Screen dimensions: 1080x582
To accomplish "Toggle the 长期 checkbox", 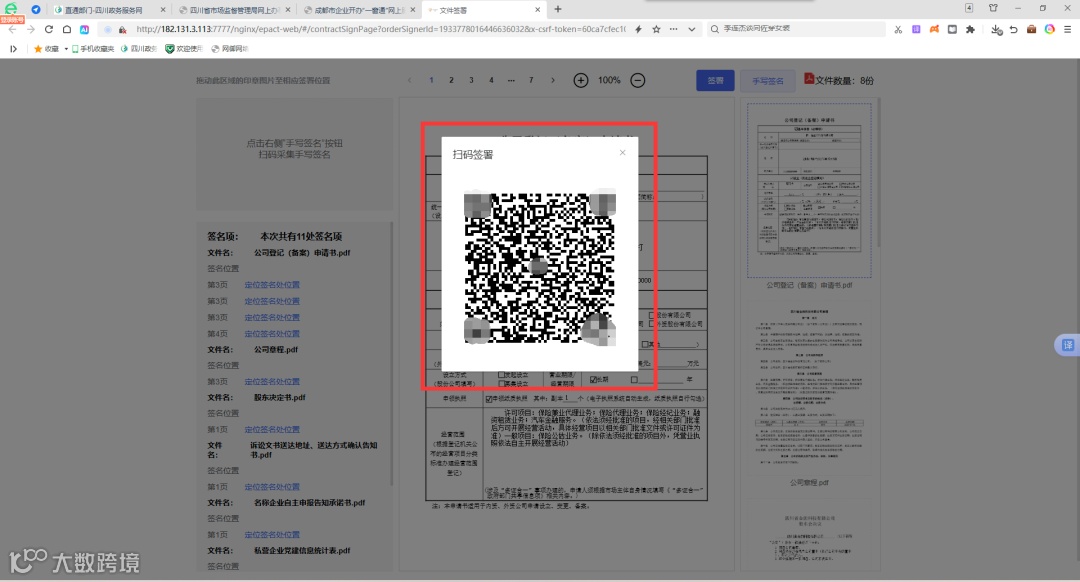I will 593,380.
